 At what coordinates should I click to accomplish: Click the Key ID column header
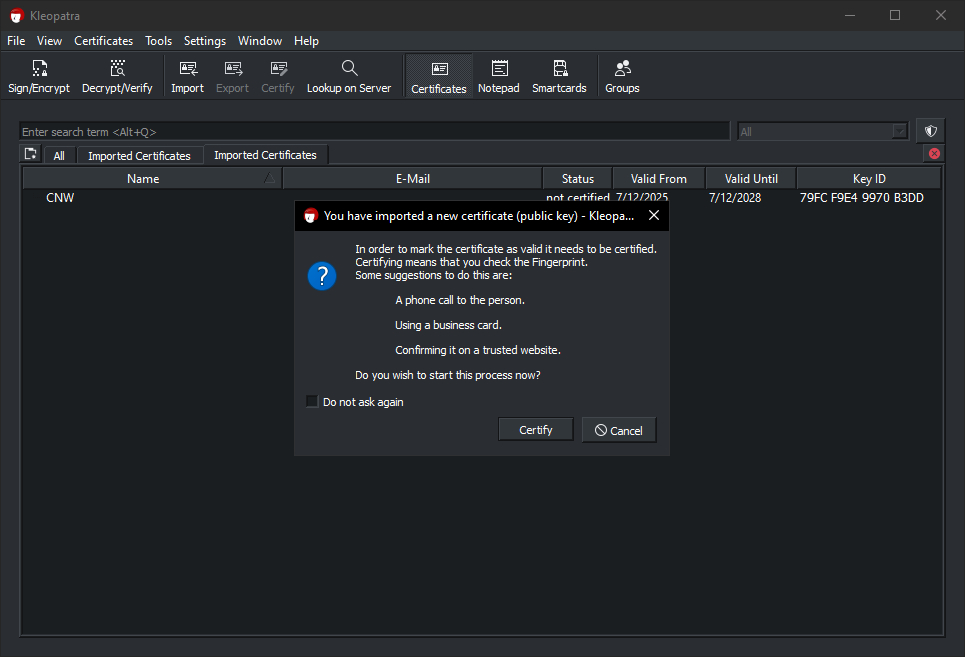coord(869,178)
